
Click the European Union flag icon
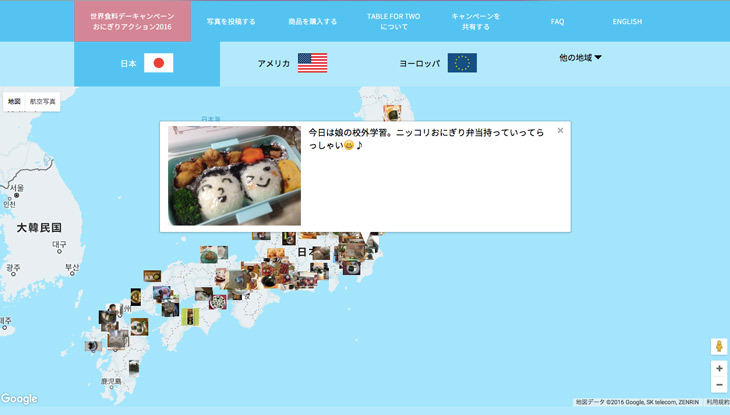pos(462,63)
